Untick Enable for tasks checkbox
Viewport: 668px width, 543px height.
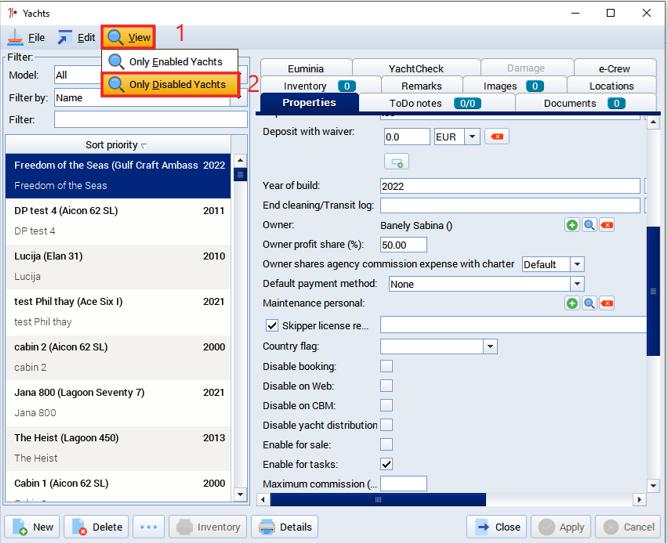[x=386, y=464]
